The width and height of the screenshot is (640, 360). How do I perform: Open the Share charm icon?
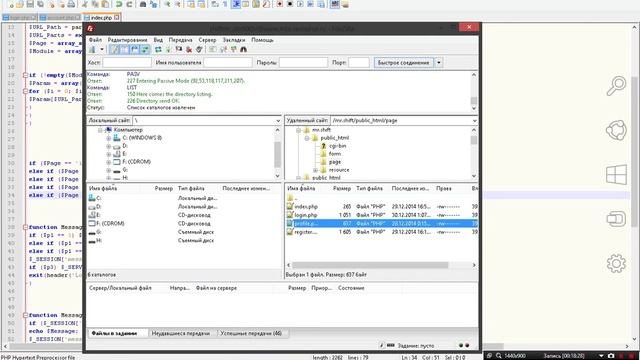coord(616,130)
